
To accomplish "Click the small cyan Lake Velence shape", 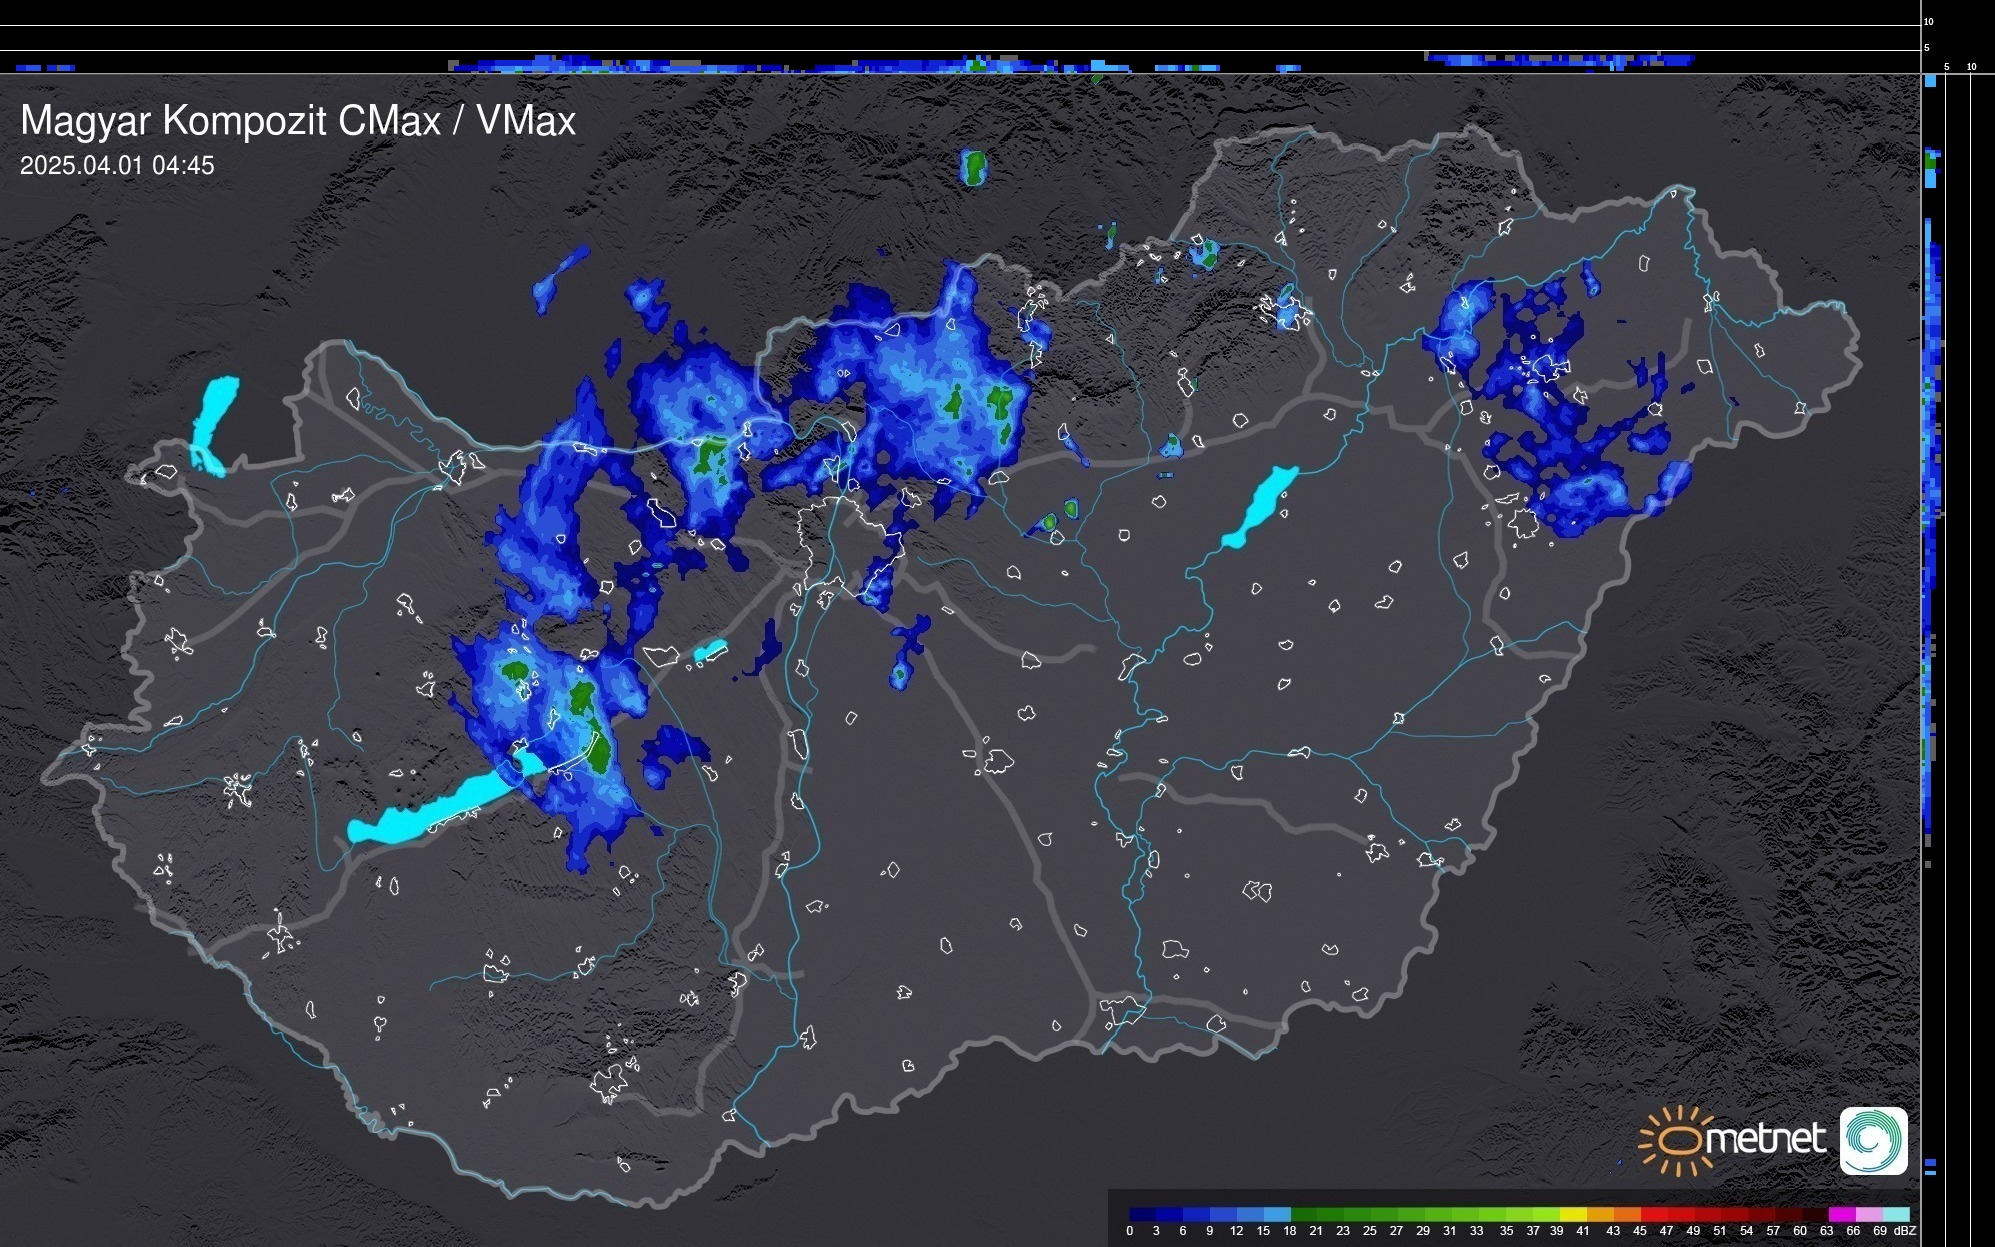I will (710, 651).
